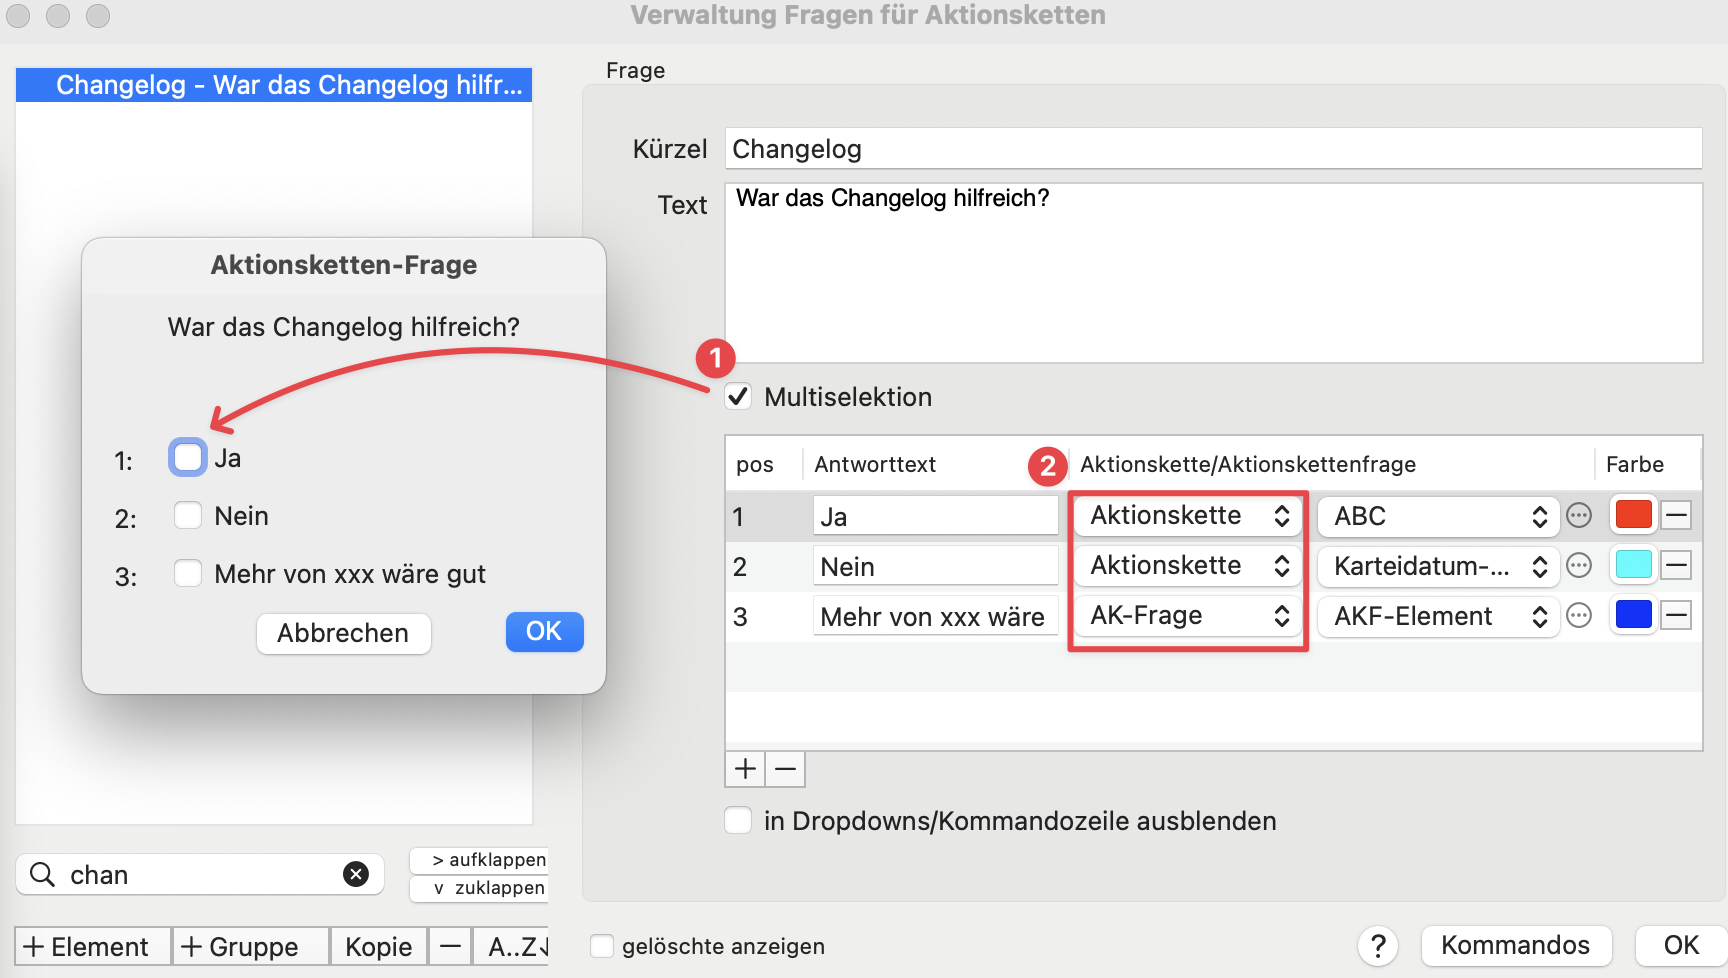The height and width of the screenshot is (978, 1728).
Task: Click the Farbe column header
Action: tap(1635, 464)
